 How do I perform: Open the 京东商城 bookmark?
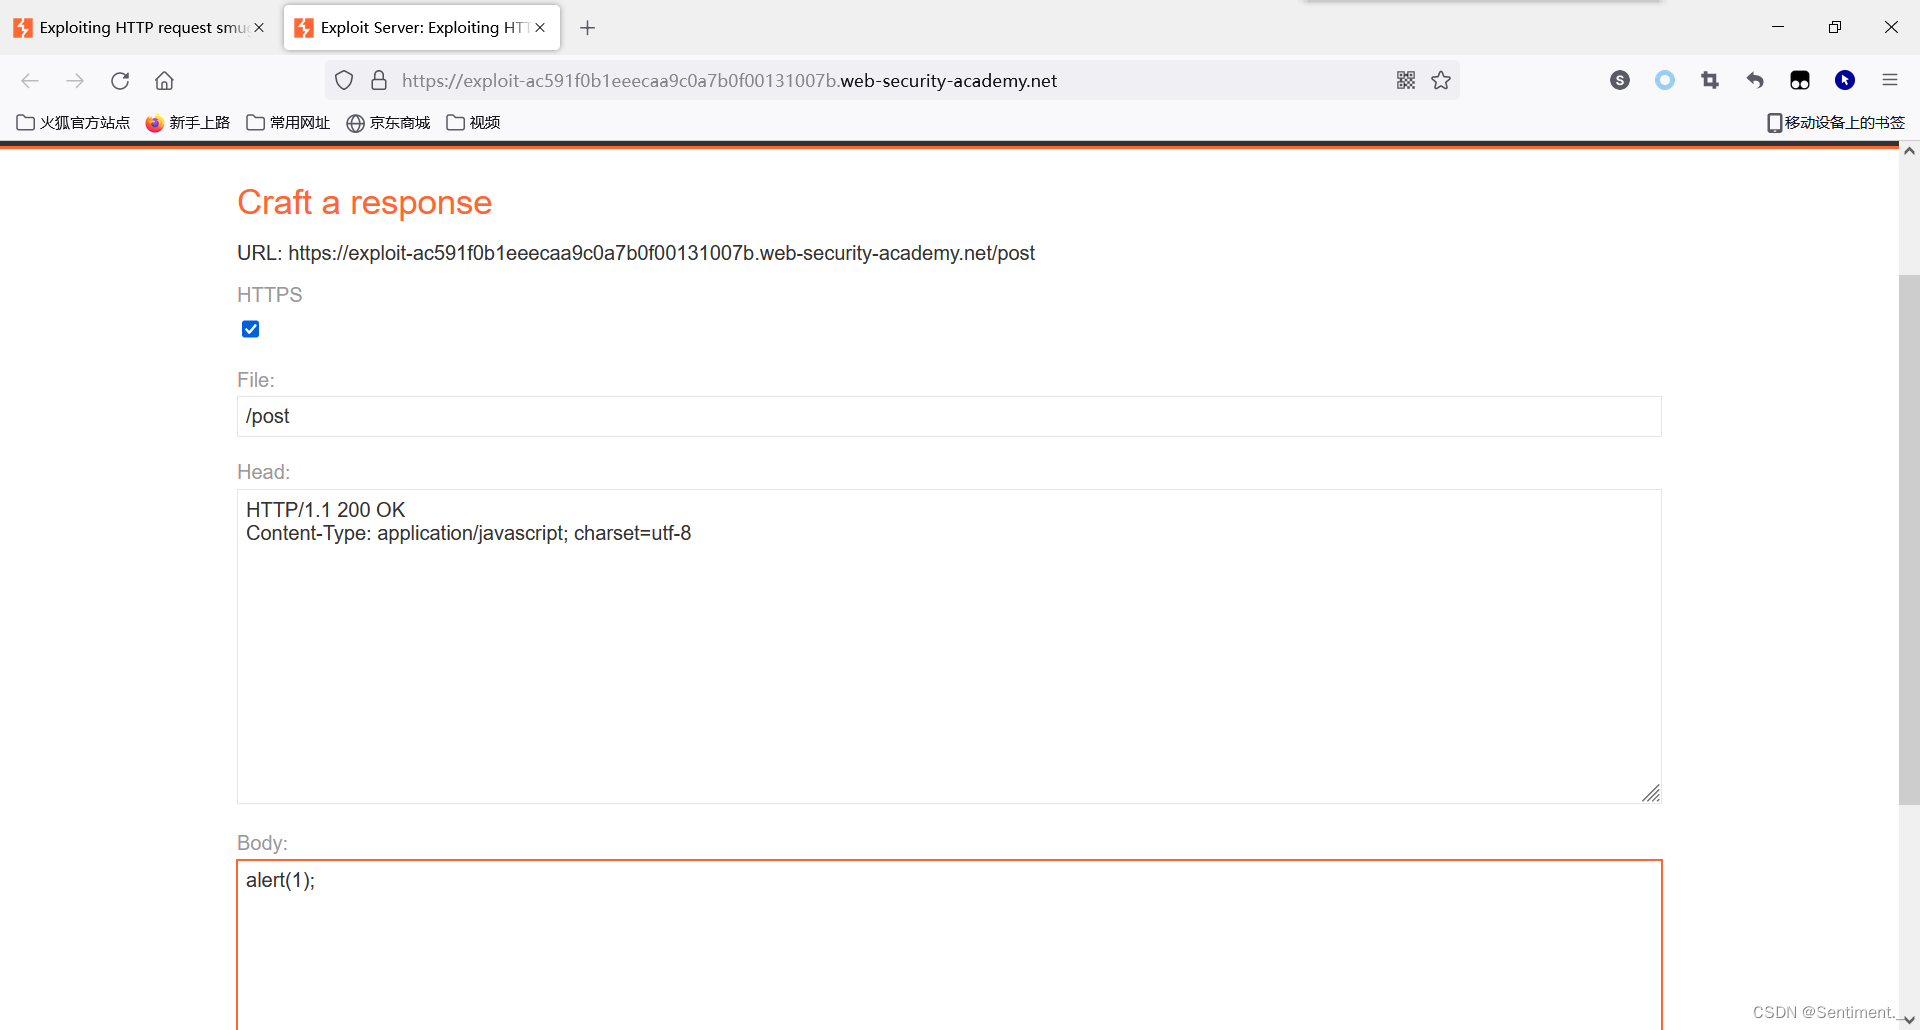point(388,123)
